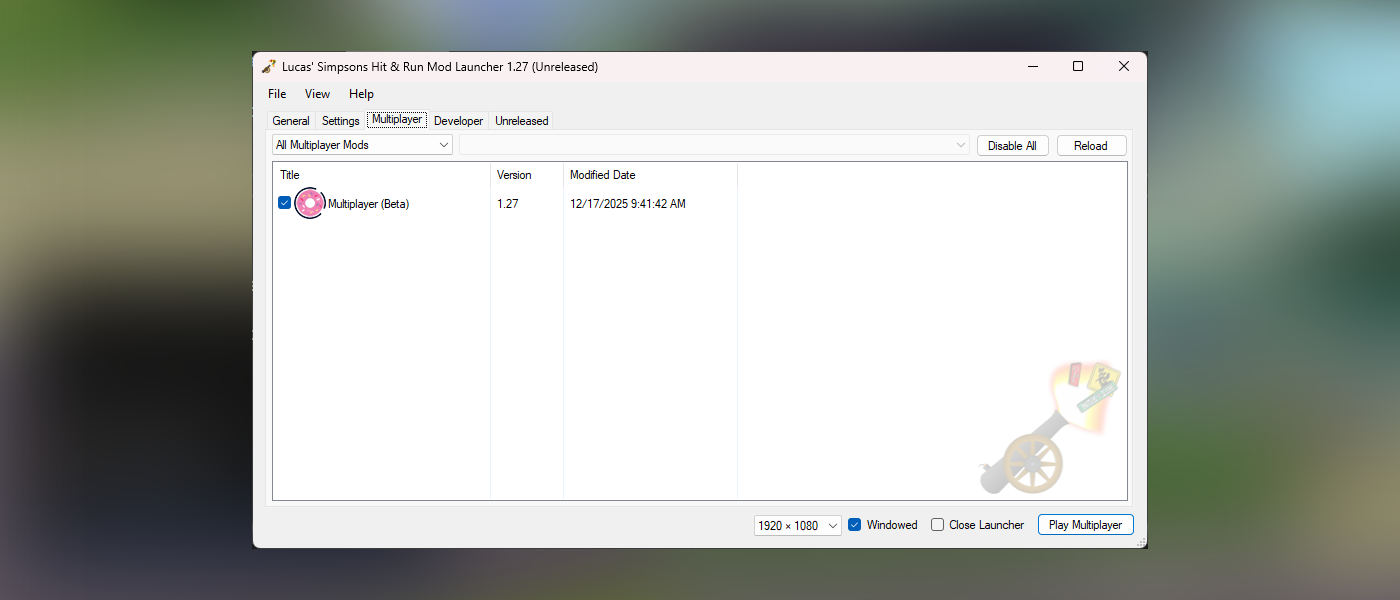The height and width of the screenshot is (600, 1400).
Task: Switch to the Unreleased tab
Action: point(521,120)
